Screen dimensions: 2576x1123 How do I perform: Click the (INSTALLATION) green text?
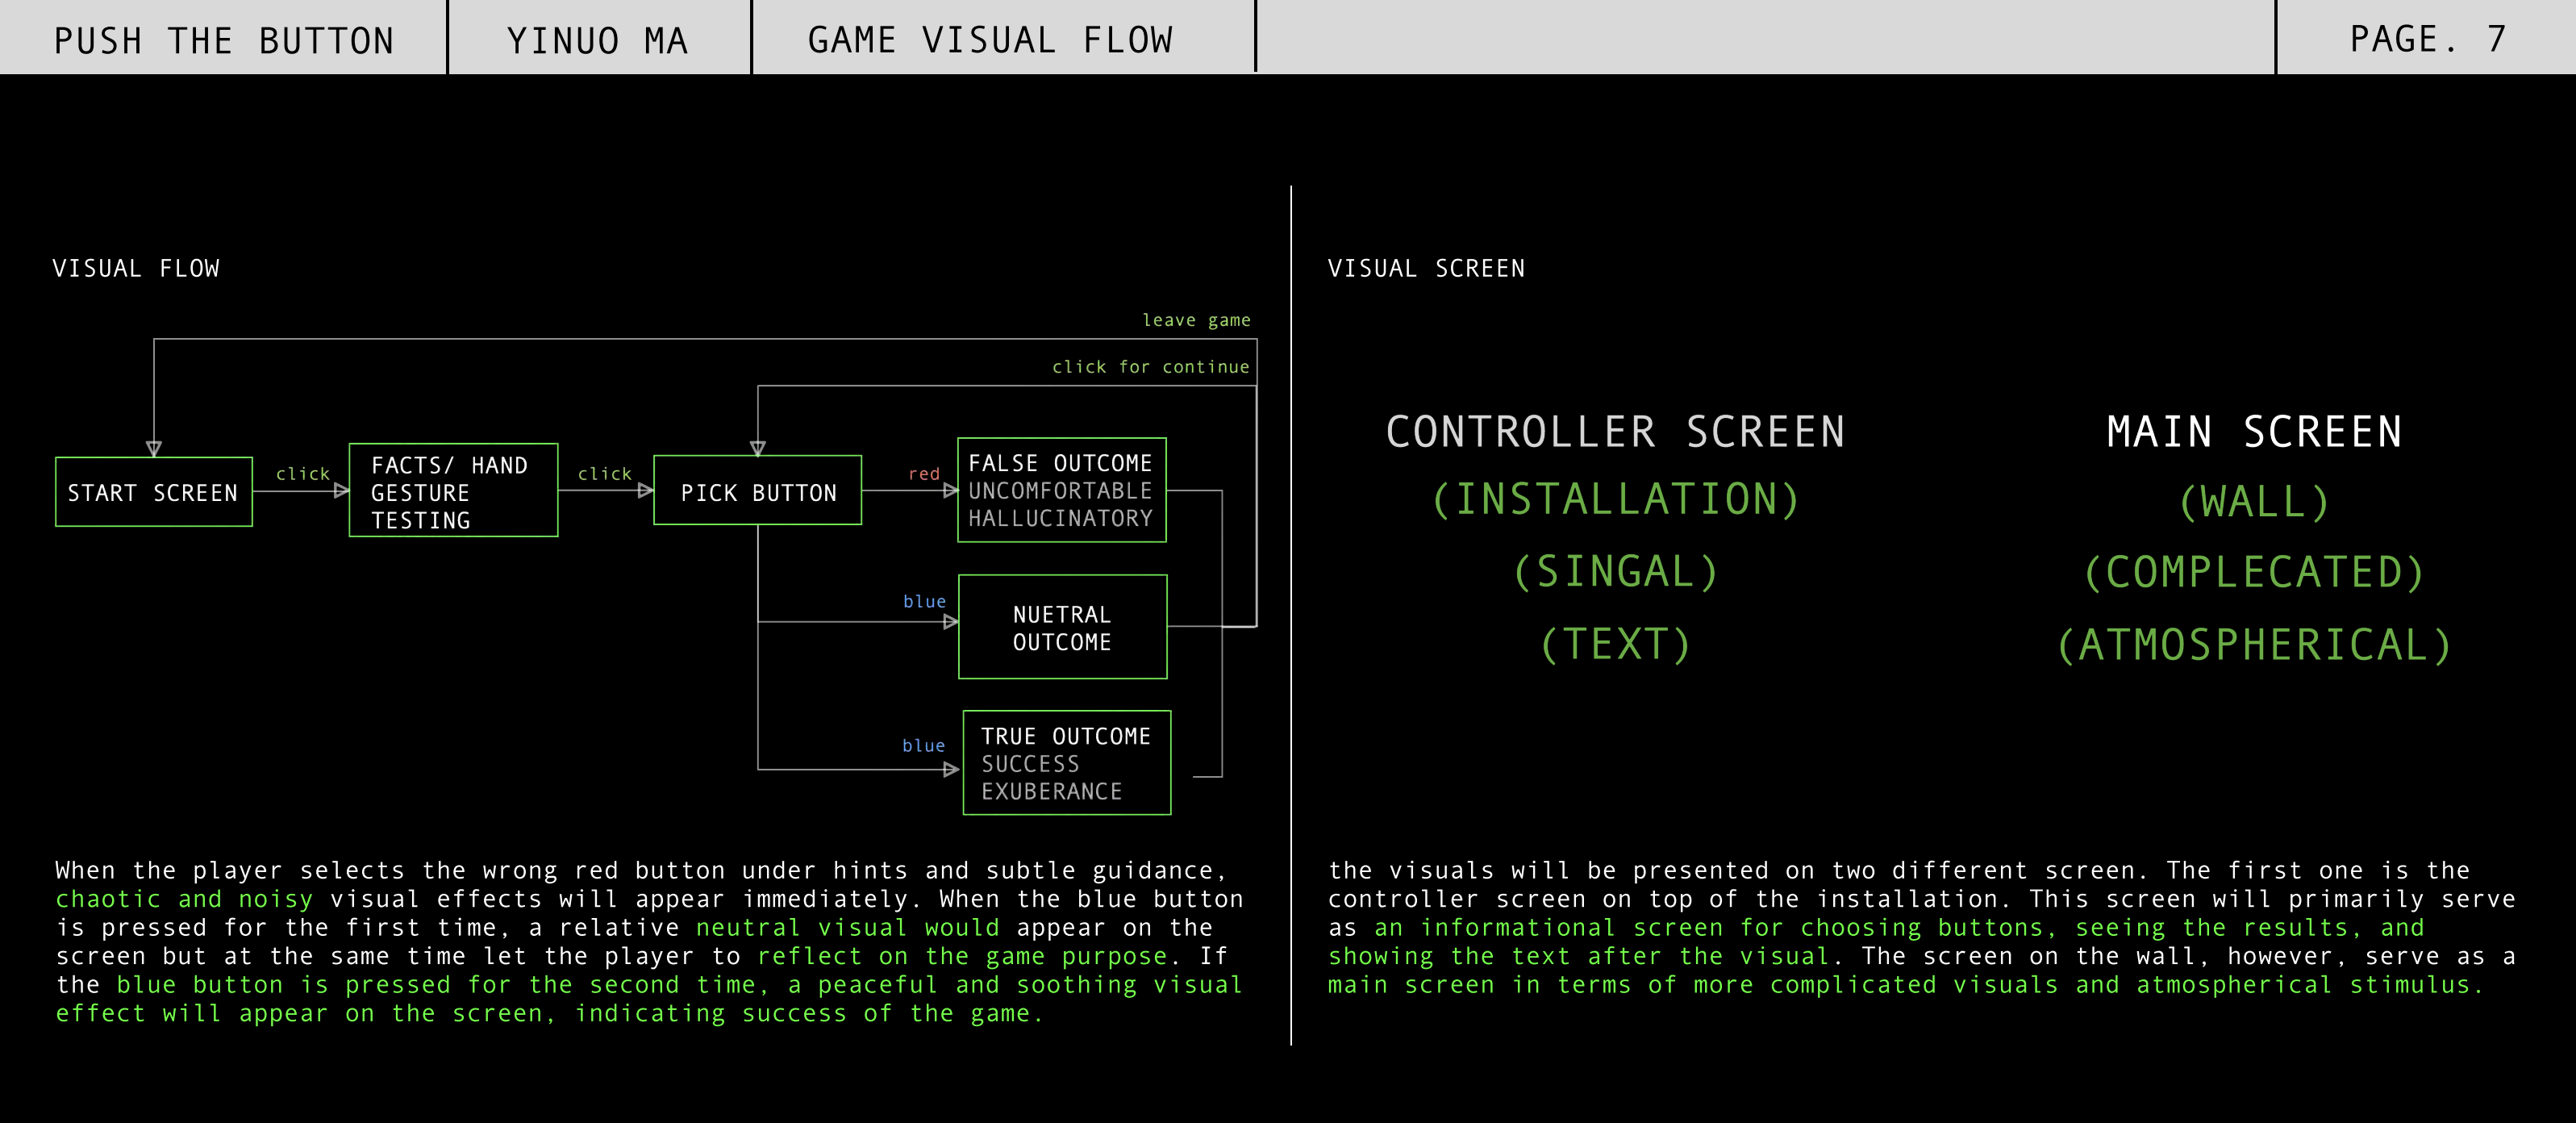click(x=1615, y=499)
